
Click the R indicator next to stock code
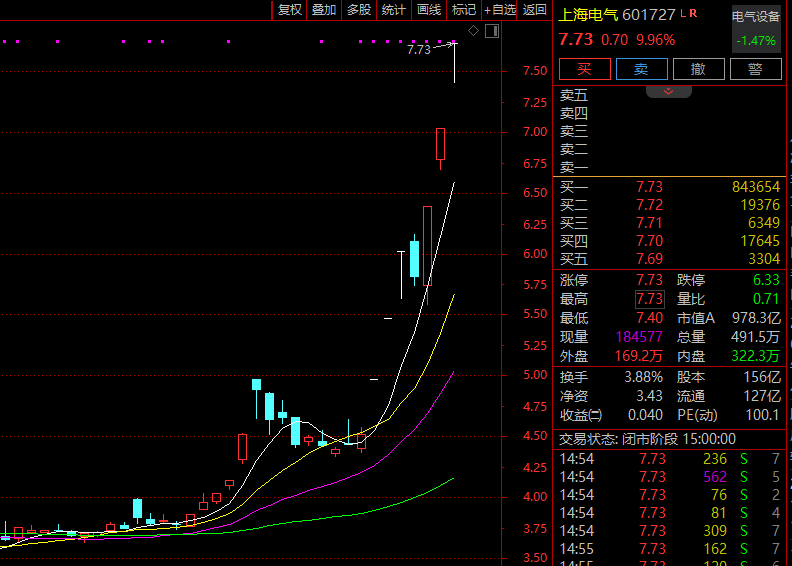click(693, 14)
